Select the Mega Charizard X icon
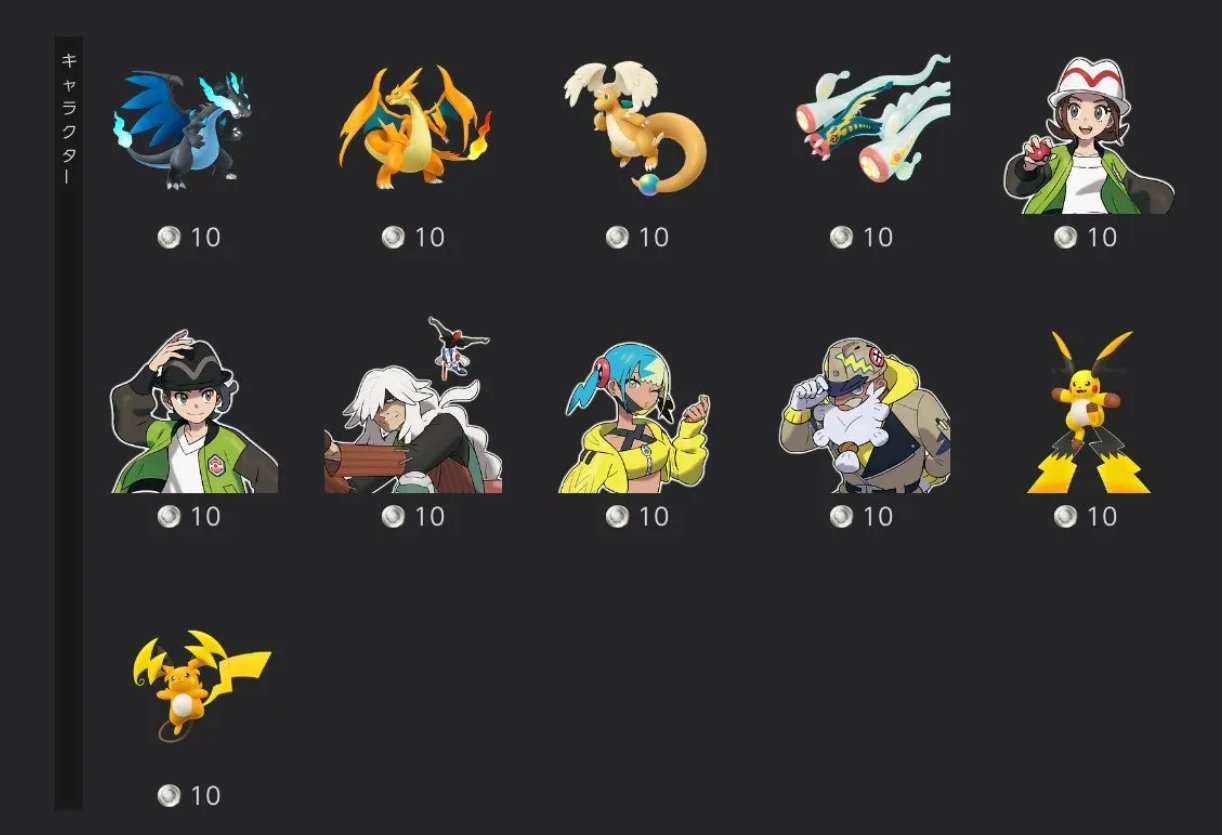 (x=184, y=129)
